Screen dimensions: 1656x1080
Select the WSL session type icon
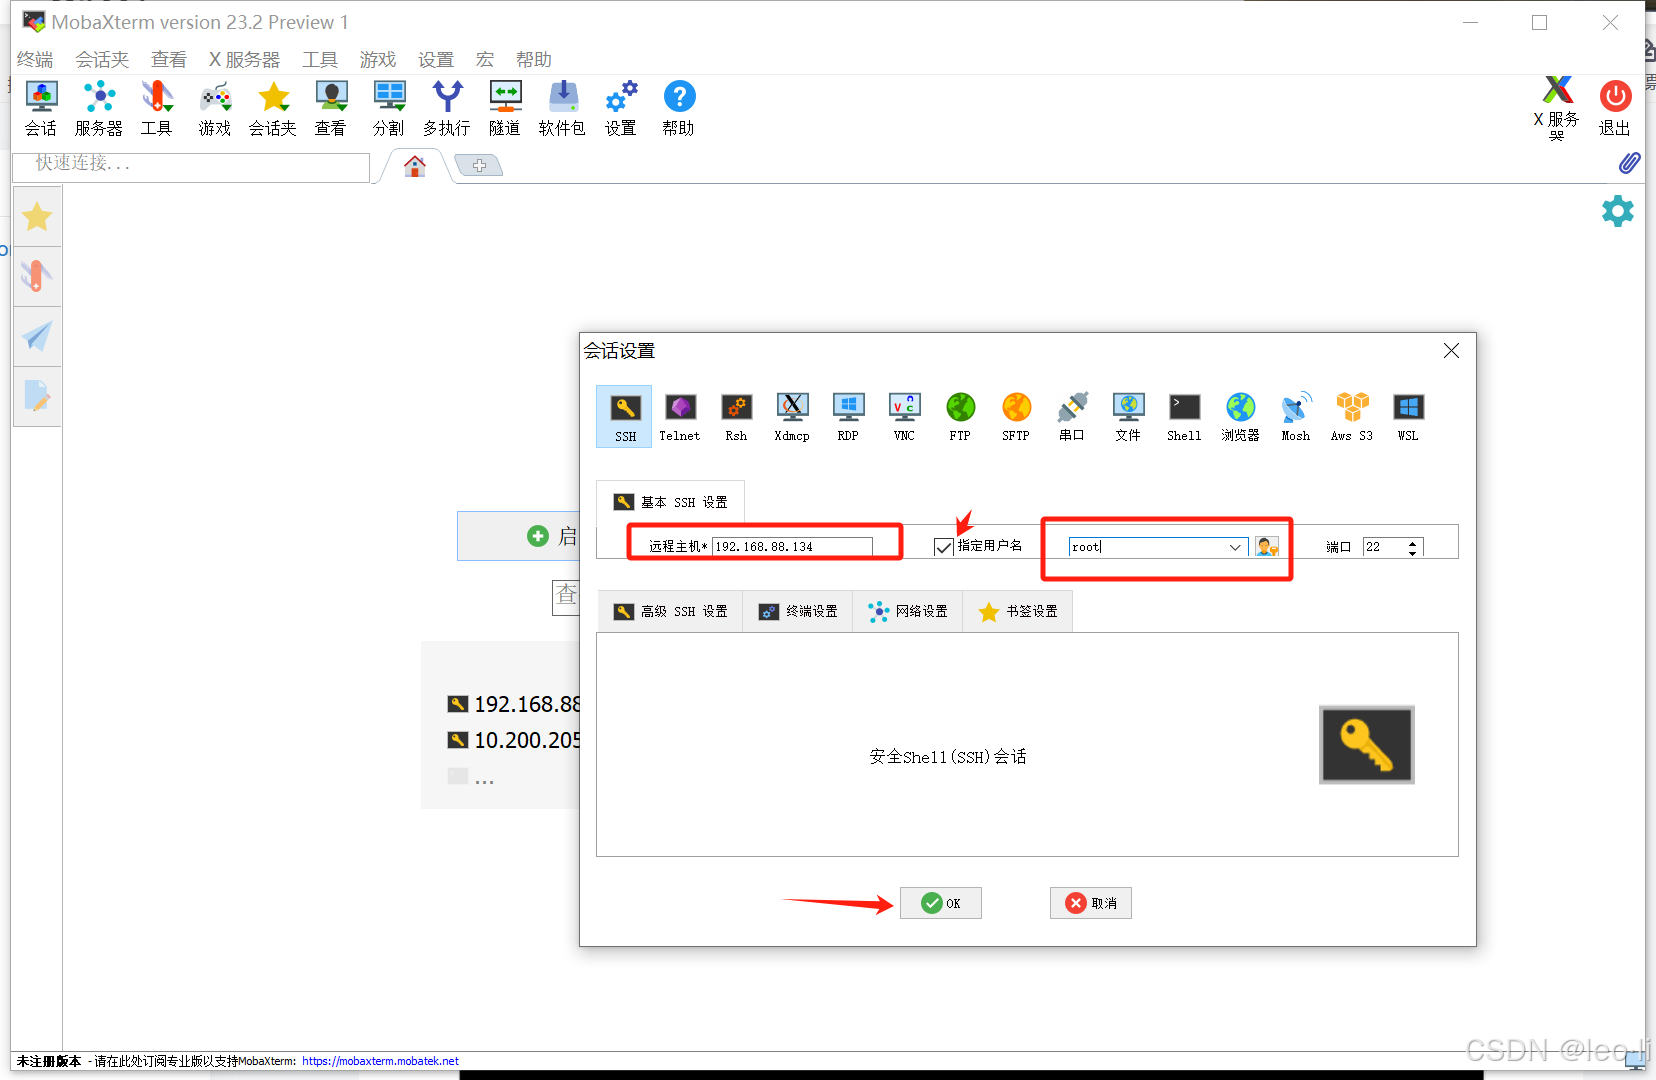coord(1408,416)
